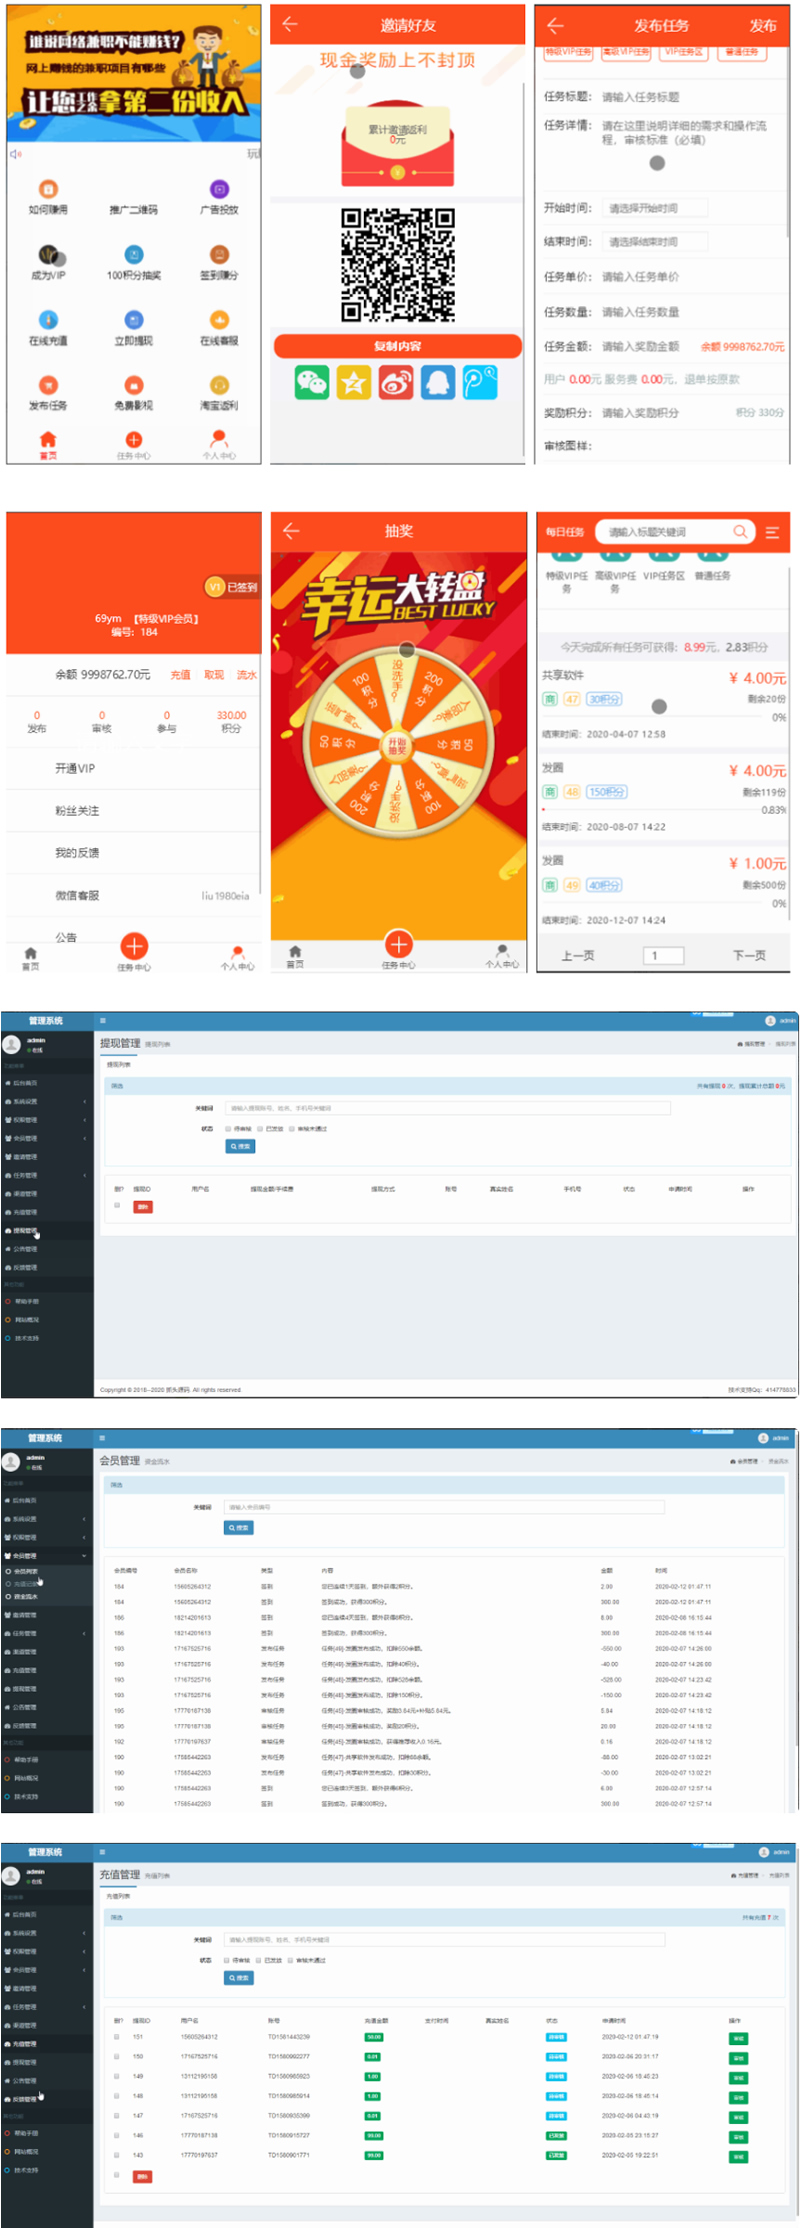Open the 结束时间 date picker in 发布任务

[x=655, y=242]
